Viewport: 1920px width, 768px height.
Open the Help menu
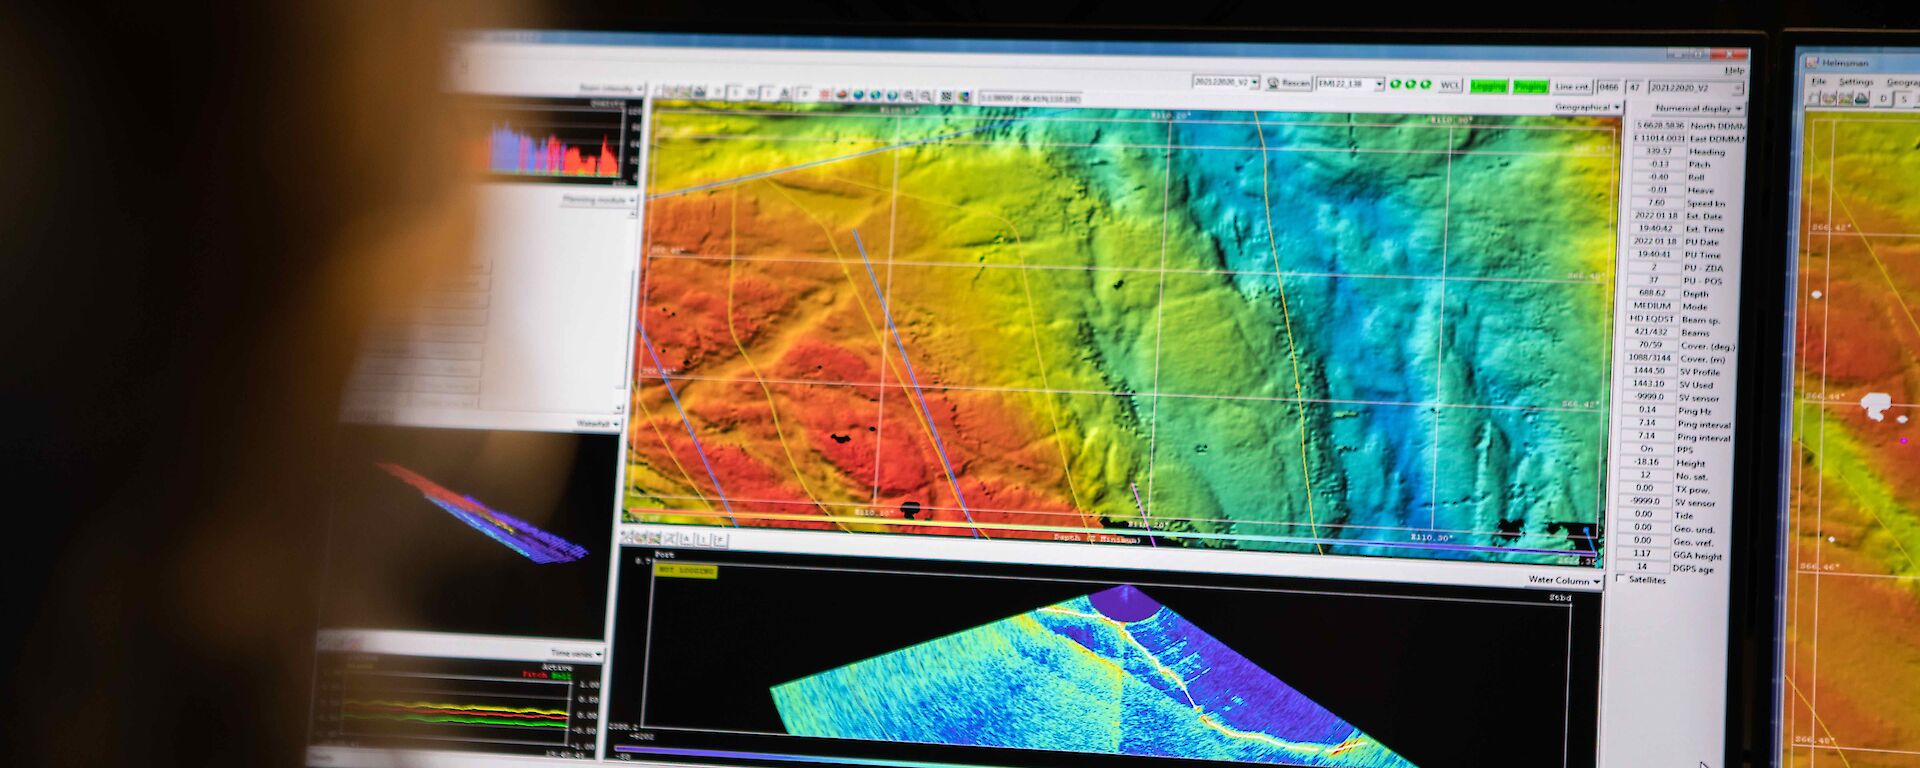[x=1734, y=71]
